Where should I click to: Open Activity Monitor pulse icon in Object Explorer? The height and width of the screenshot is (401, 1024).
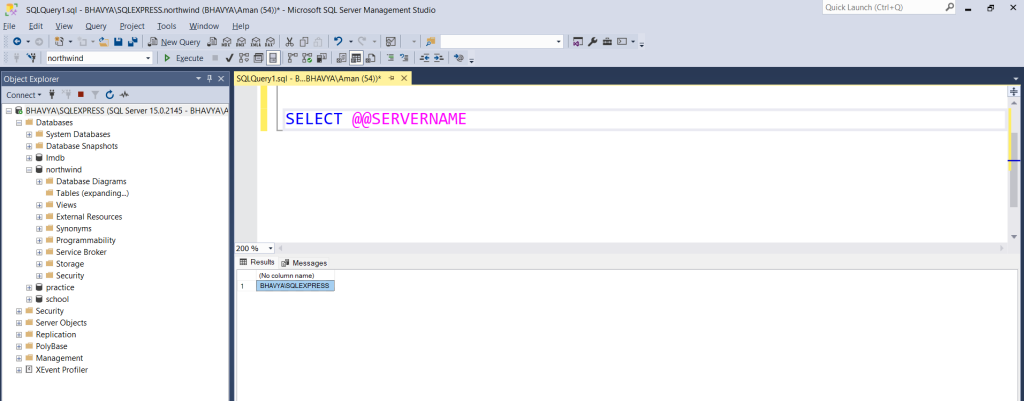[124, 95]
